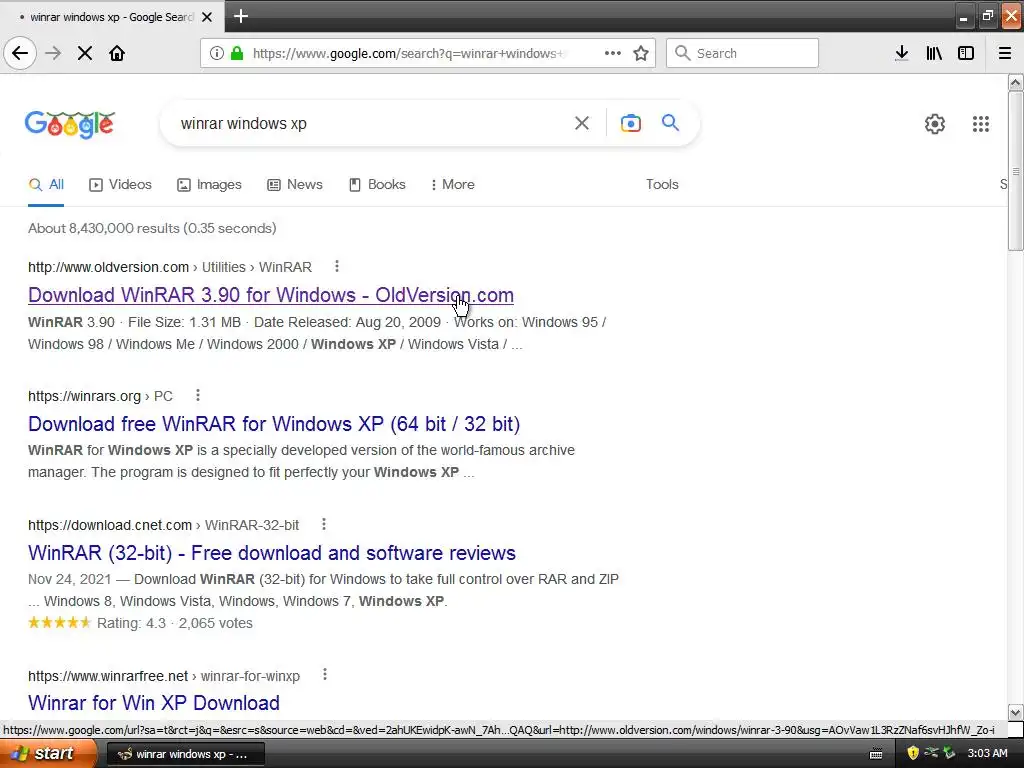Open options for the oldversion.com result
Viewport: 1024px width, 768px height.
tap(337, 266)
